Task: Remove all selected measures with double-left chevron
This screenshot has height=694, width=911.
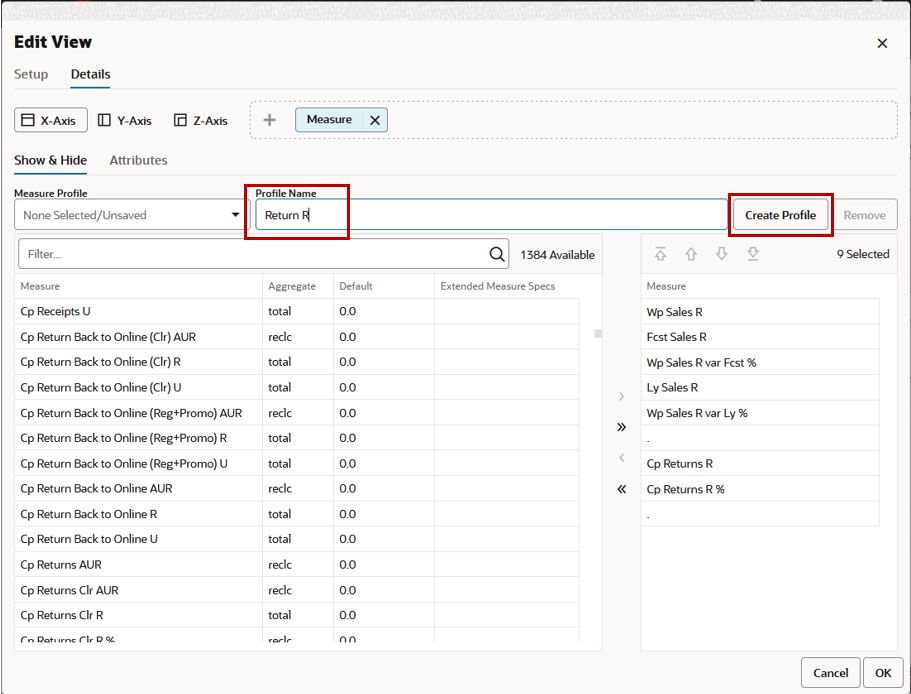Action: (x=621, y=489)
